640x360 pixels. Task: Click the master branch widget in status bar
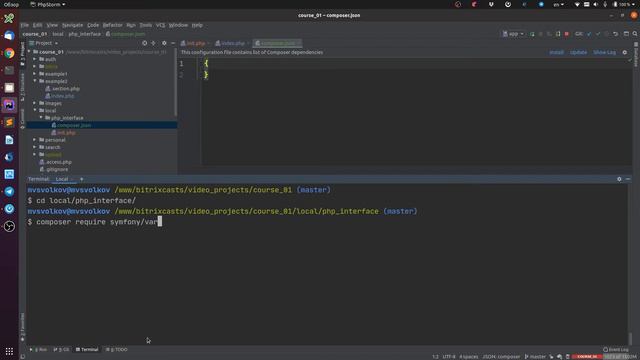tap(535, 356)
